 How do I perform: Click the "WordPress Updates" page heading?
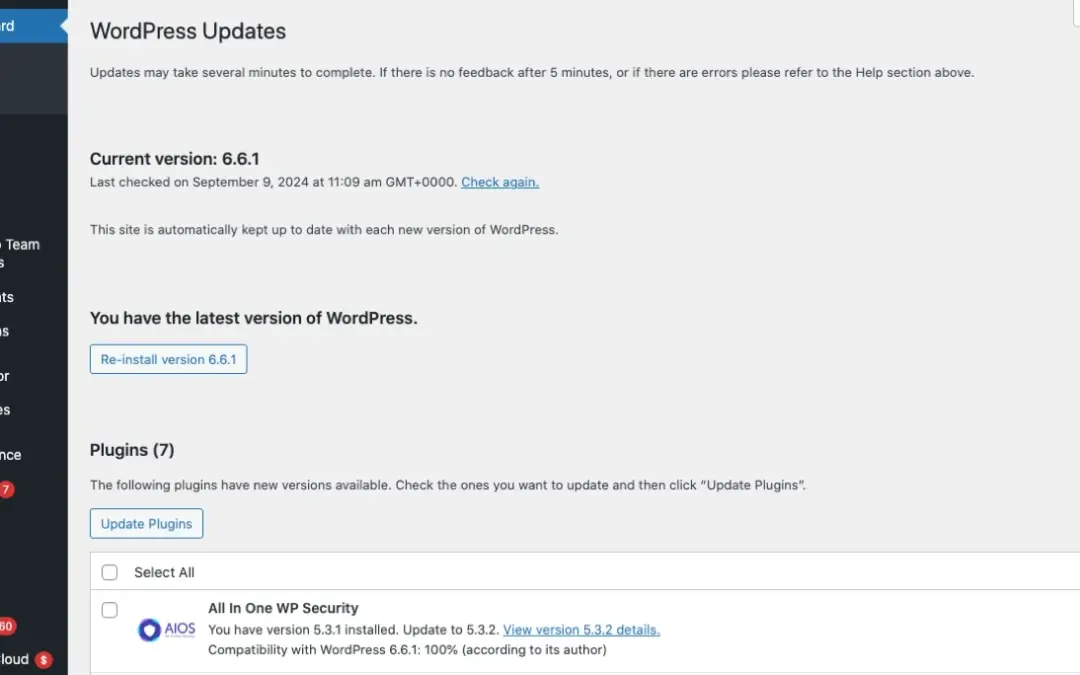[188, 31]
